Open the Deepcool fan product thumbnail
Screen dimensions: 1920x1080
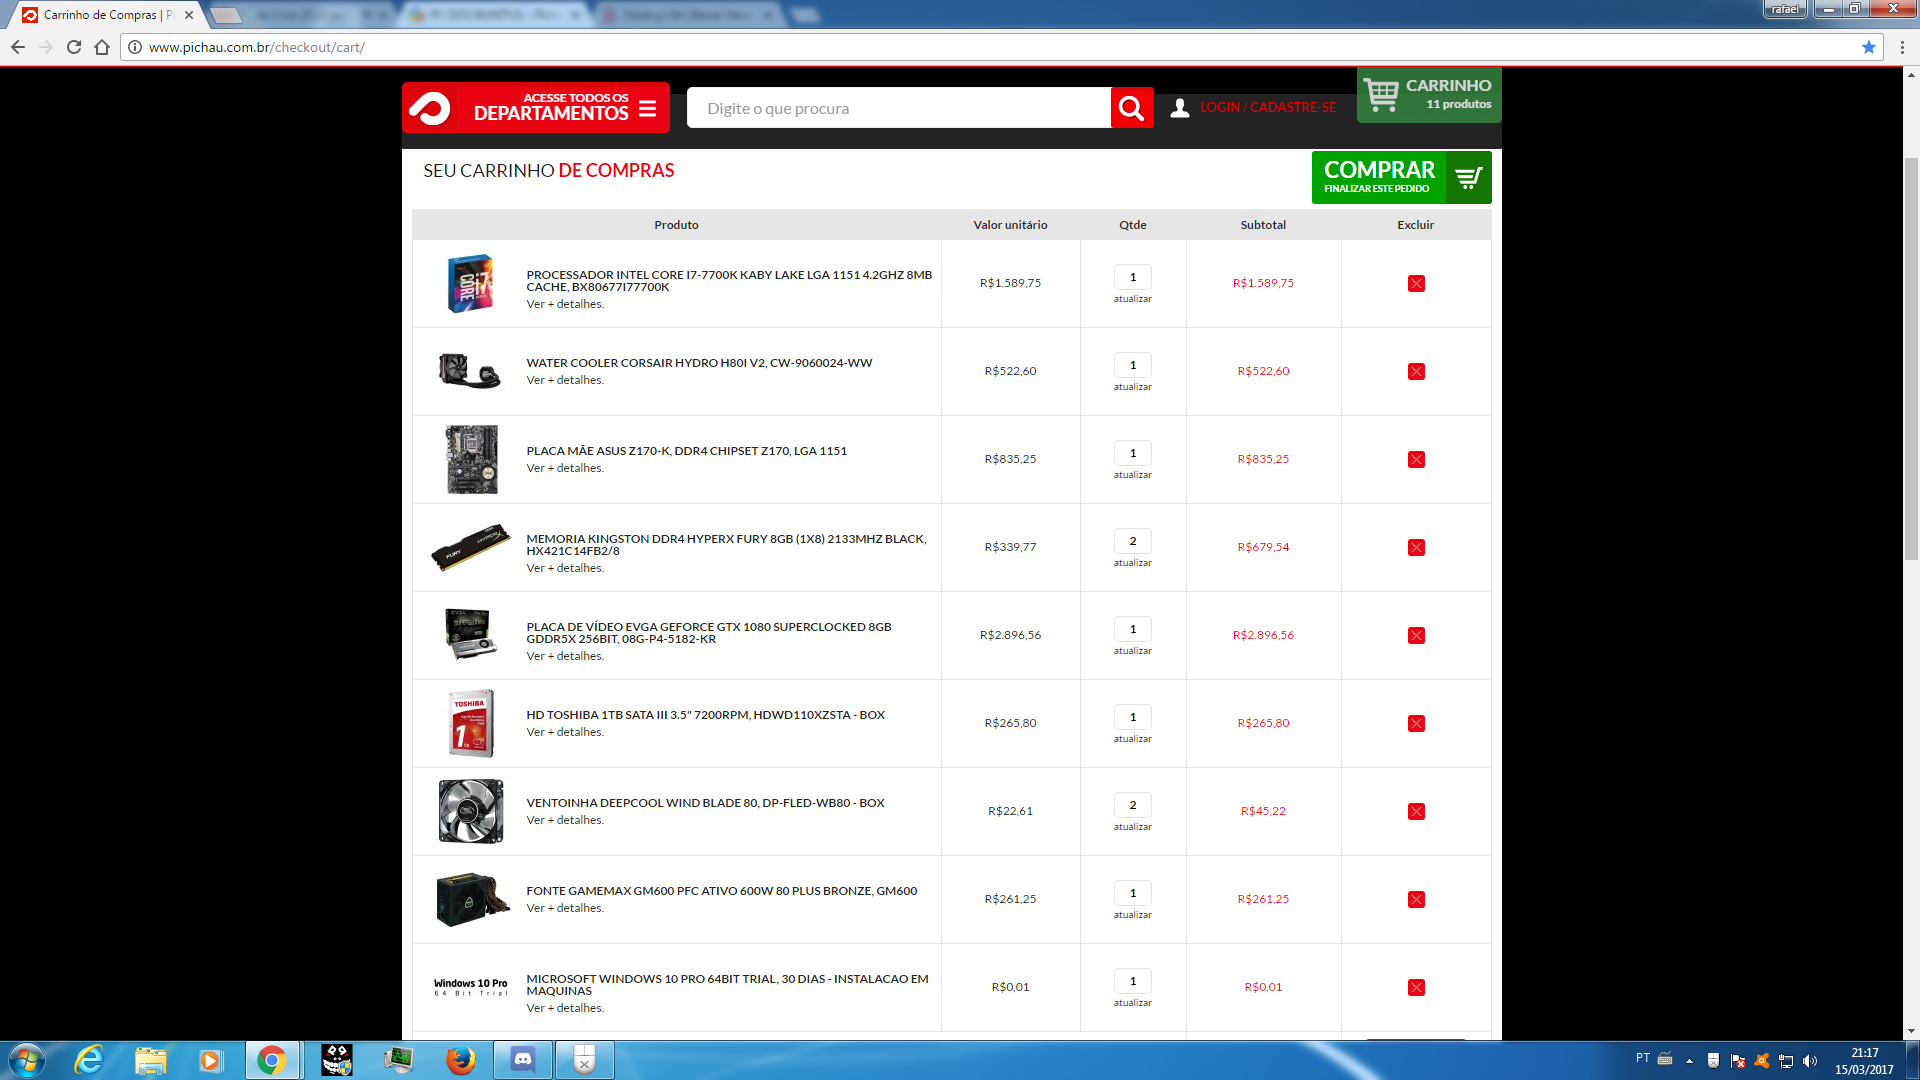(471, 811)
